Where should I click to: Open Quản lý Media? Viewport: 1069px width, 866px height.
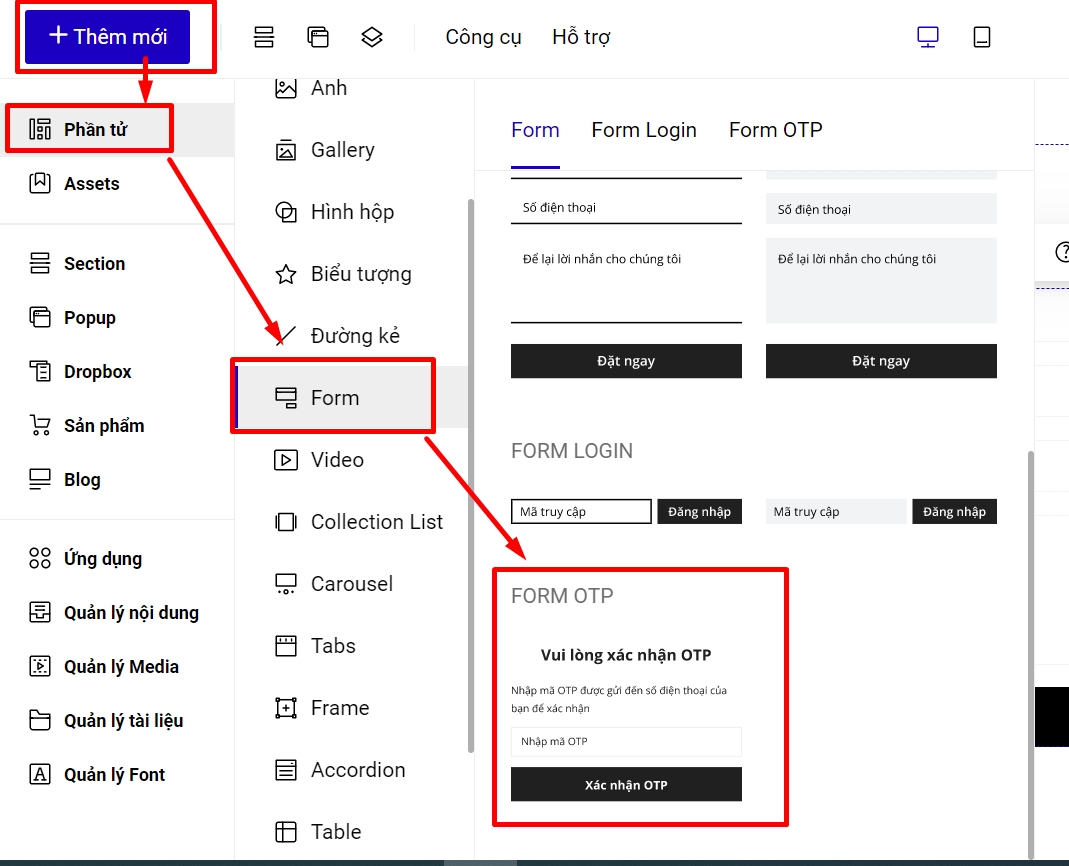click(x=121, y=667)
